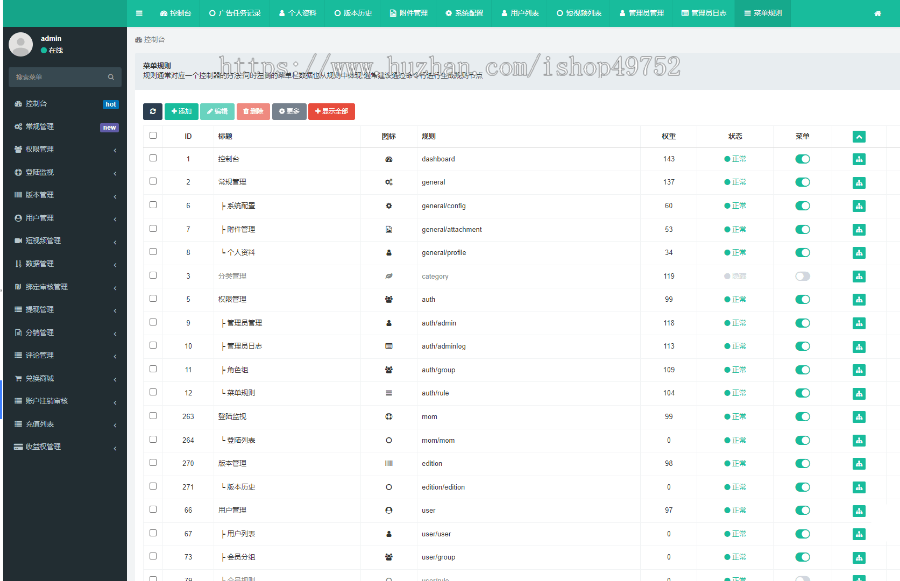The width and height of the screenshot is (900, 581).
Task: Switch to the 控制台 top tab
Action: [x=176, y=13]
